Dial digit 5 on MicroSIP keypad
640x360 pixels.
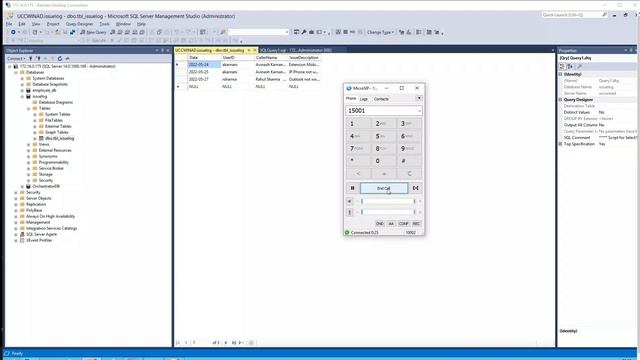[x=383, y=136]
